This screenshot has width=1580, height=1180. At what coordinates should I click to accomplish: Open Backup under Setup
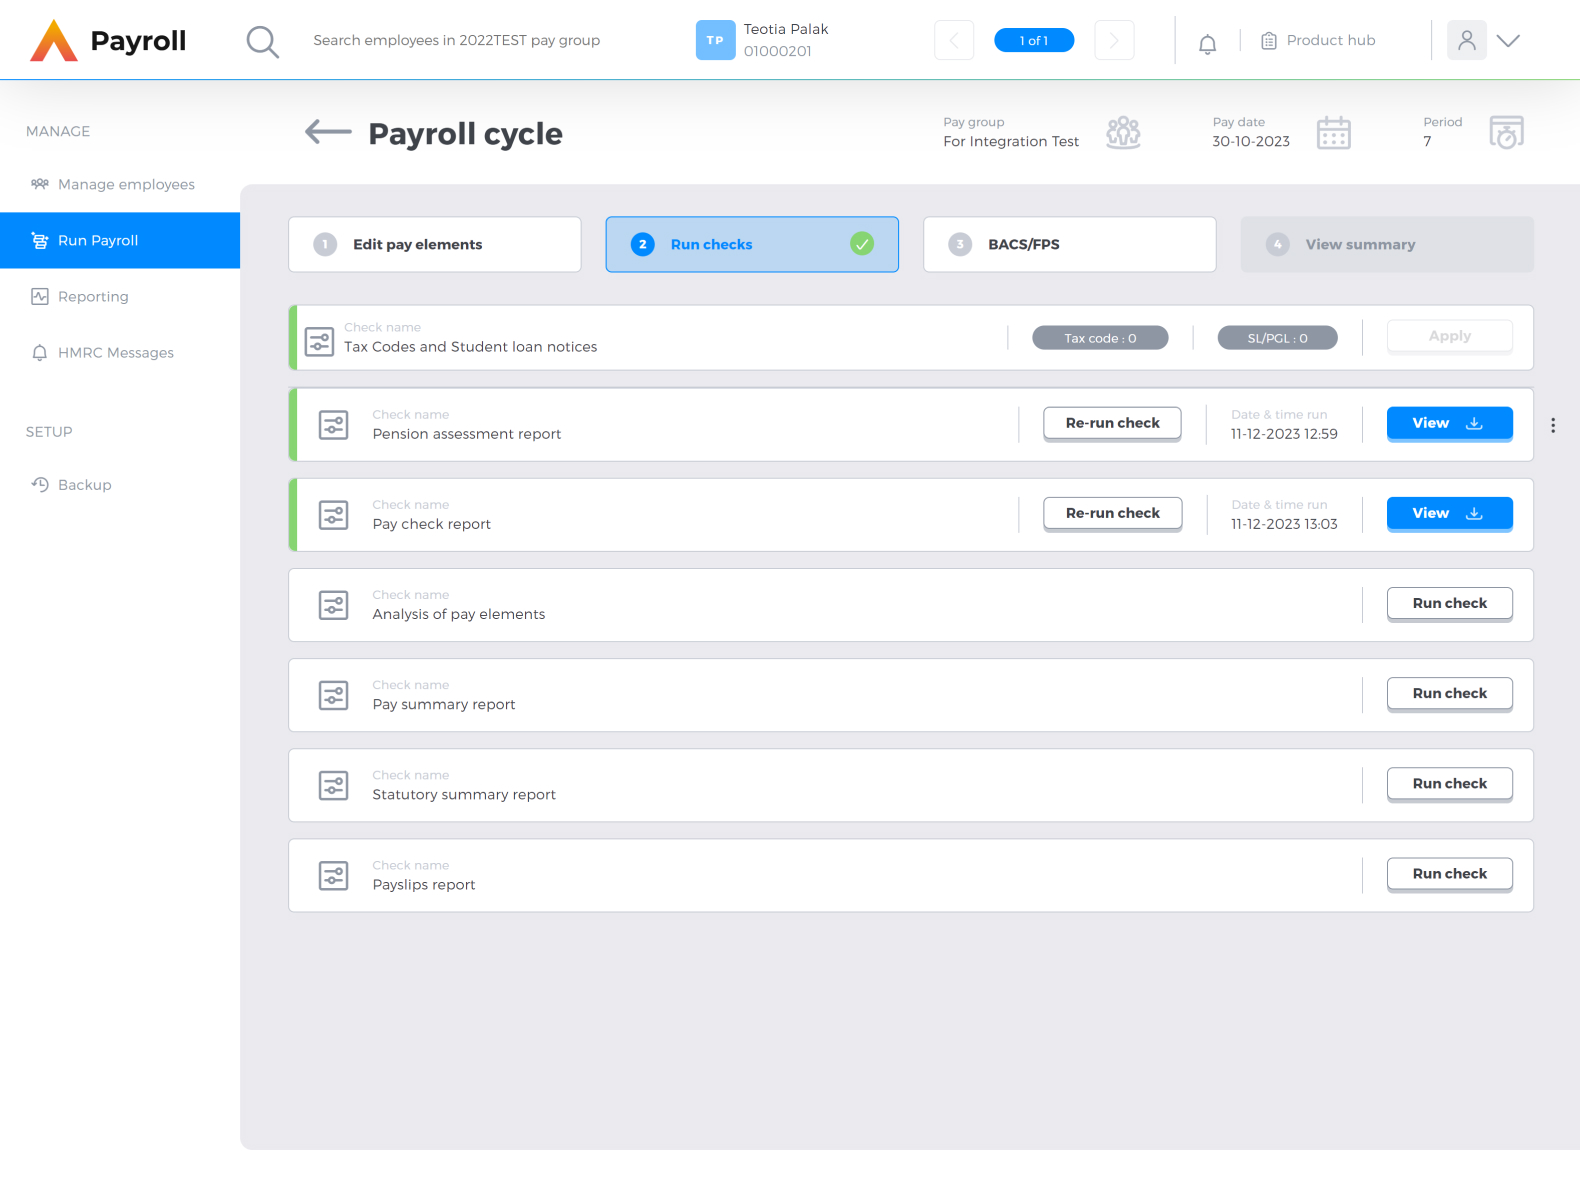(x=120, y=484)
